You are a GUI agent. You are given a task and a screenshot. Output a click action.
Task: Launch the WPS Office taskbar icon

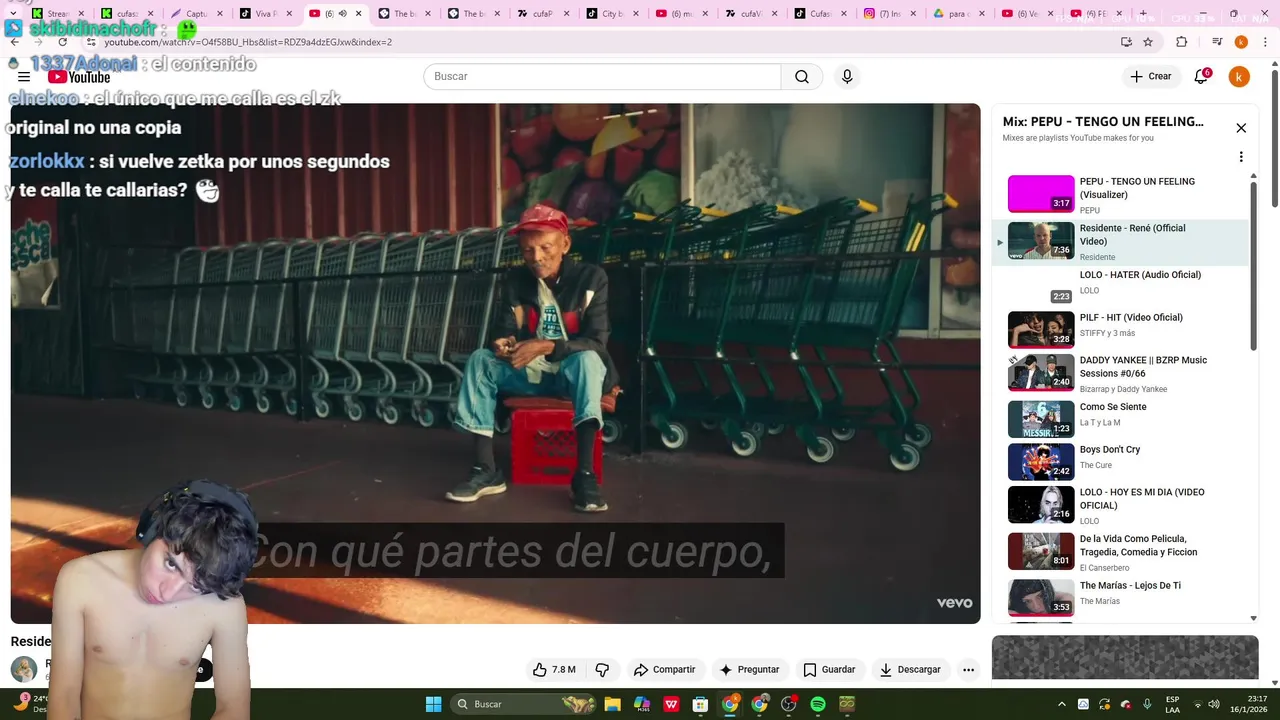671,704
